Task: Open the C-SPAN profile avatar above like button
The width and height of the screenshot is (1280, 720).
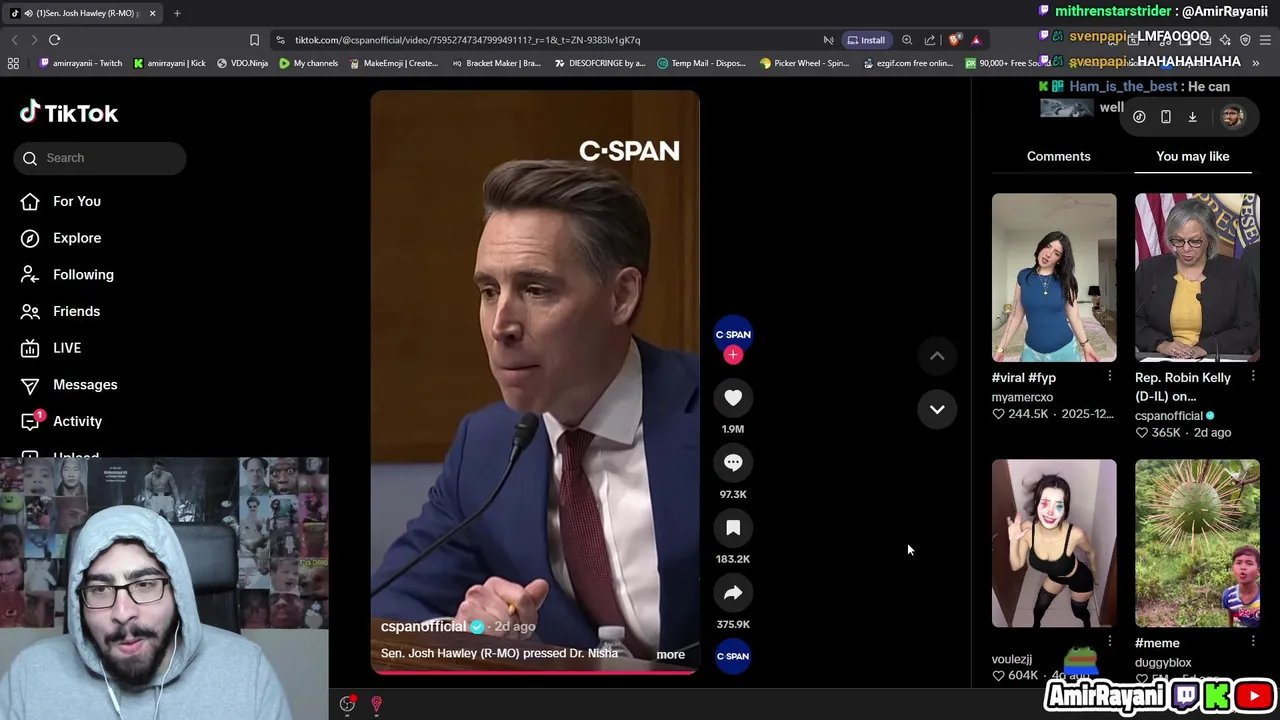Action: point(733,334)
